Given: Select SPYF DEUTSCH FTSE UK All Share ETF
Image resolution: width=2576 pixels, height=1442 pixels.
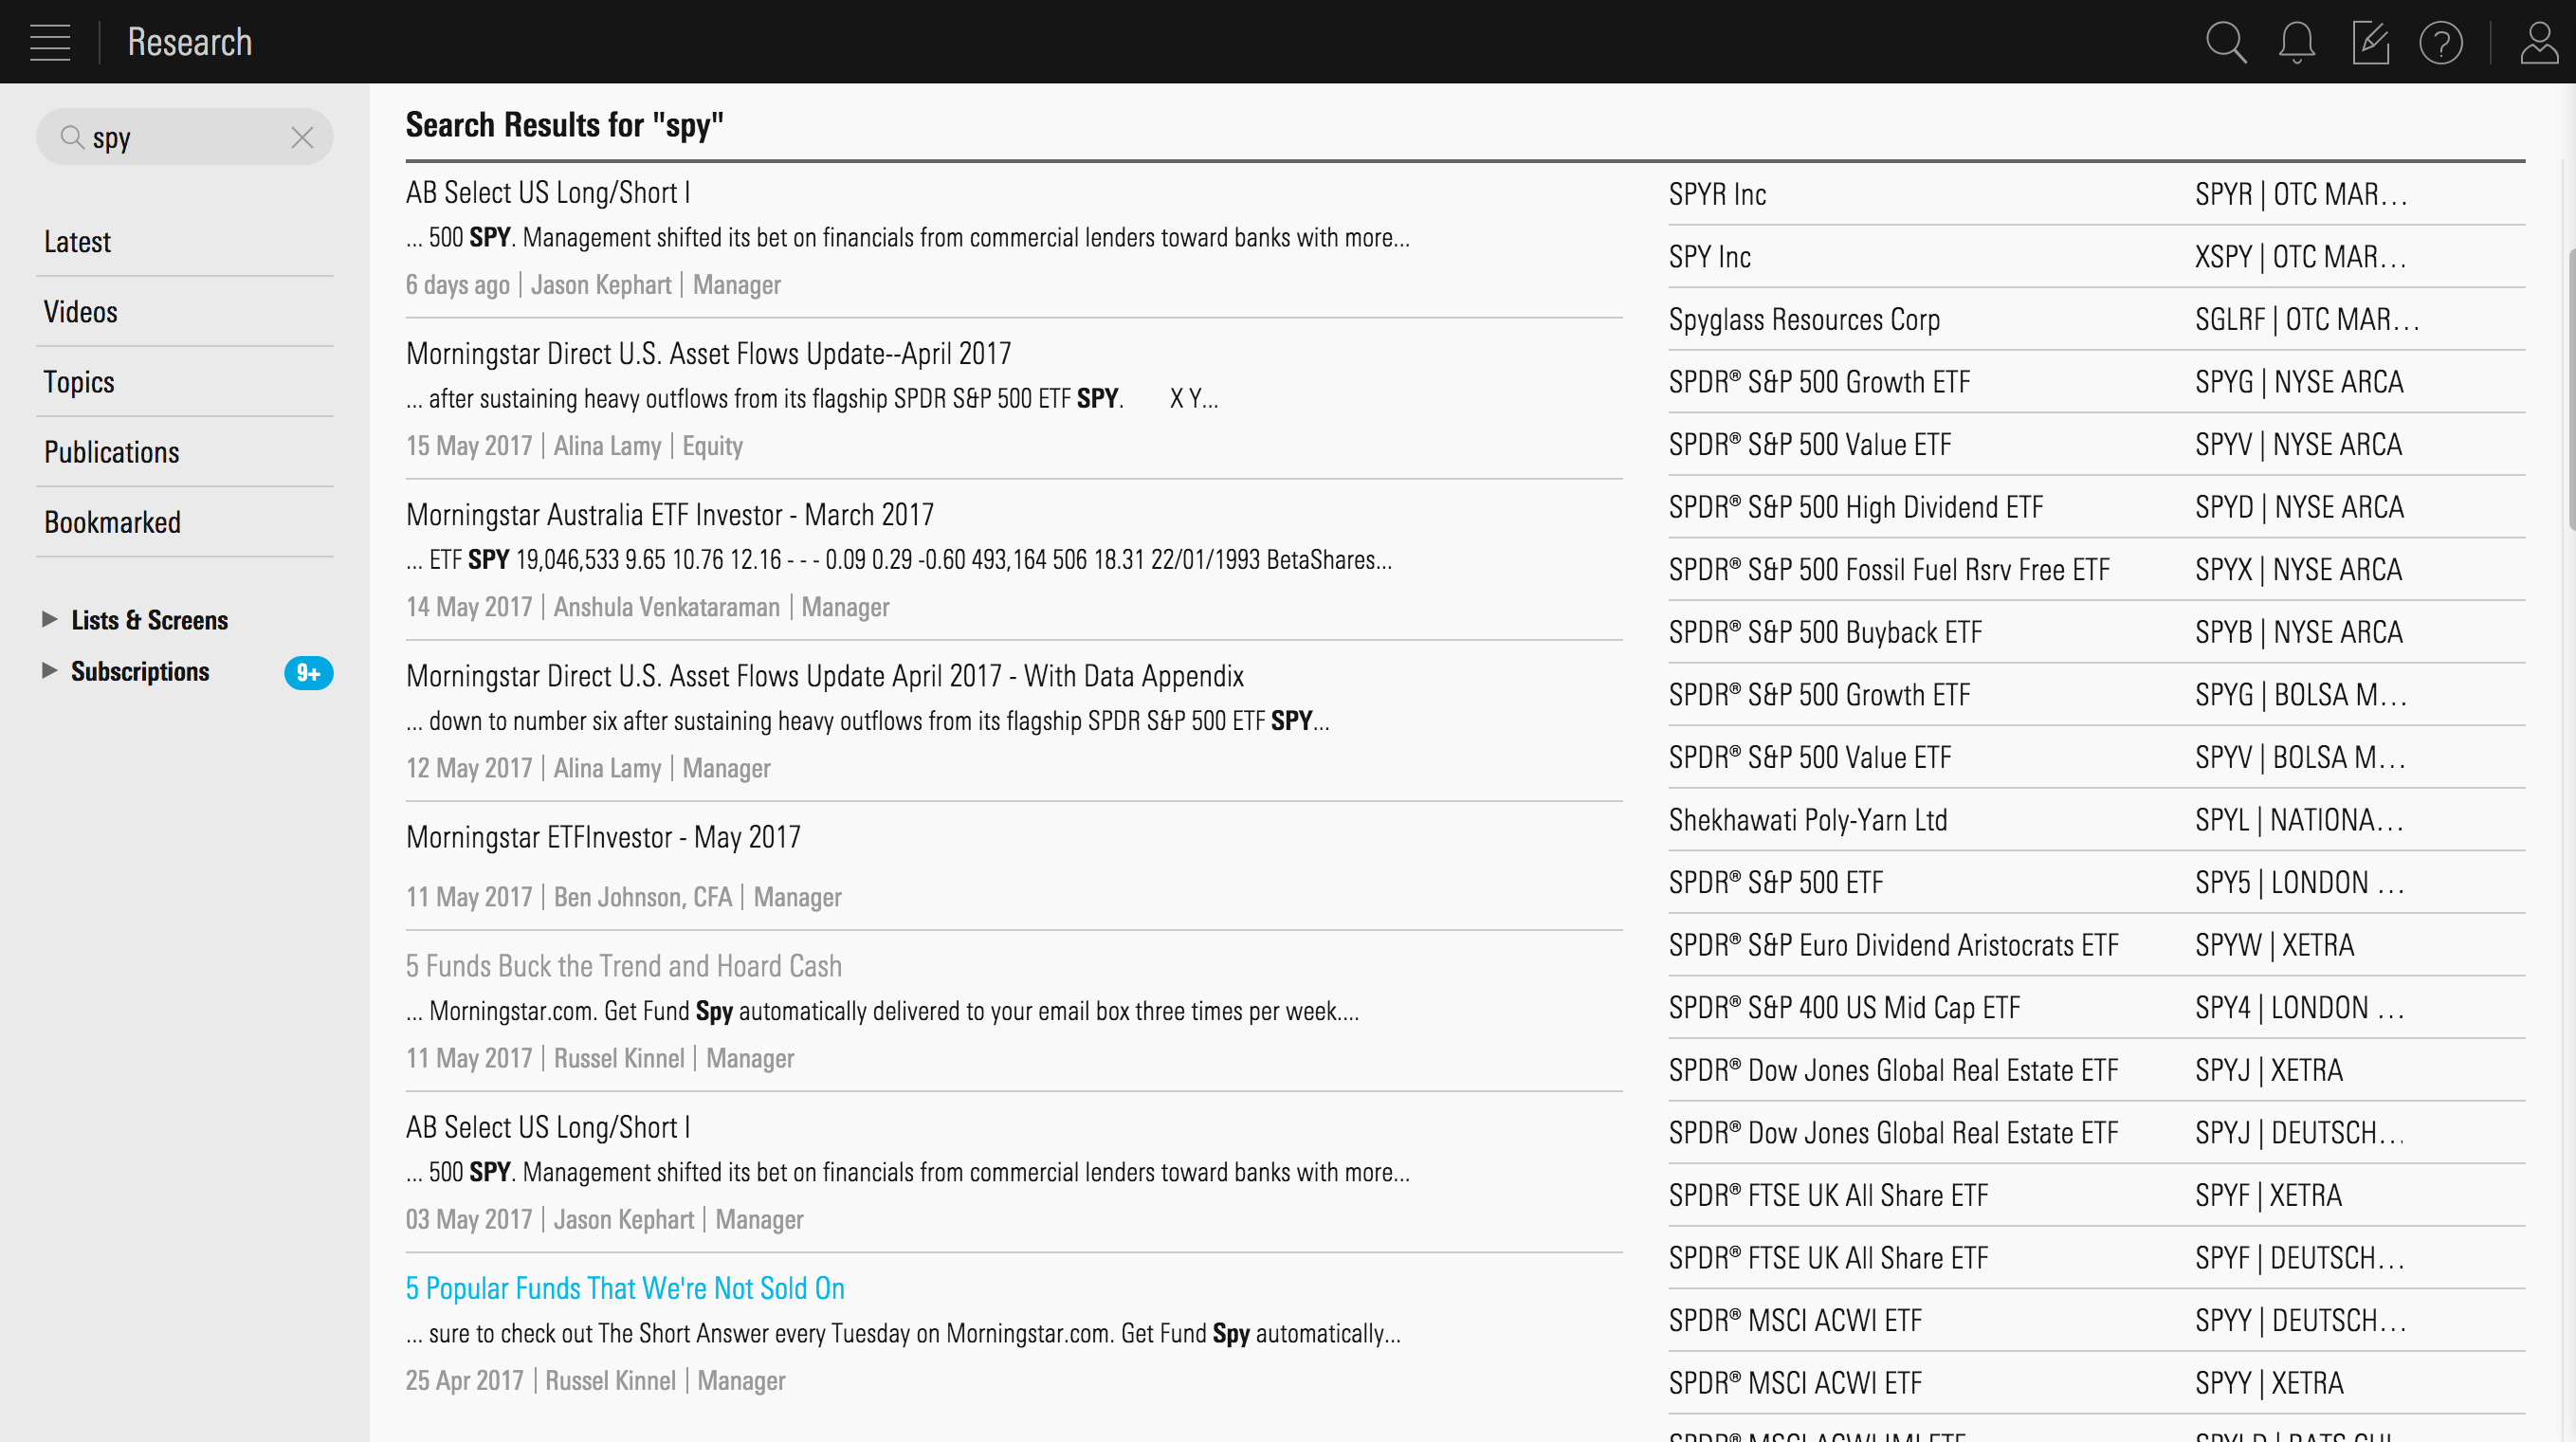Looking at the screenshot, I should (2096, 1258).
